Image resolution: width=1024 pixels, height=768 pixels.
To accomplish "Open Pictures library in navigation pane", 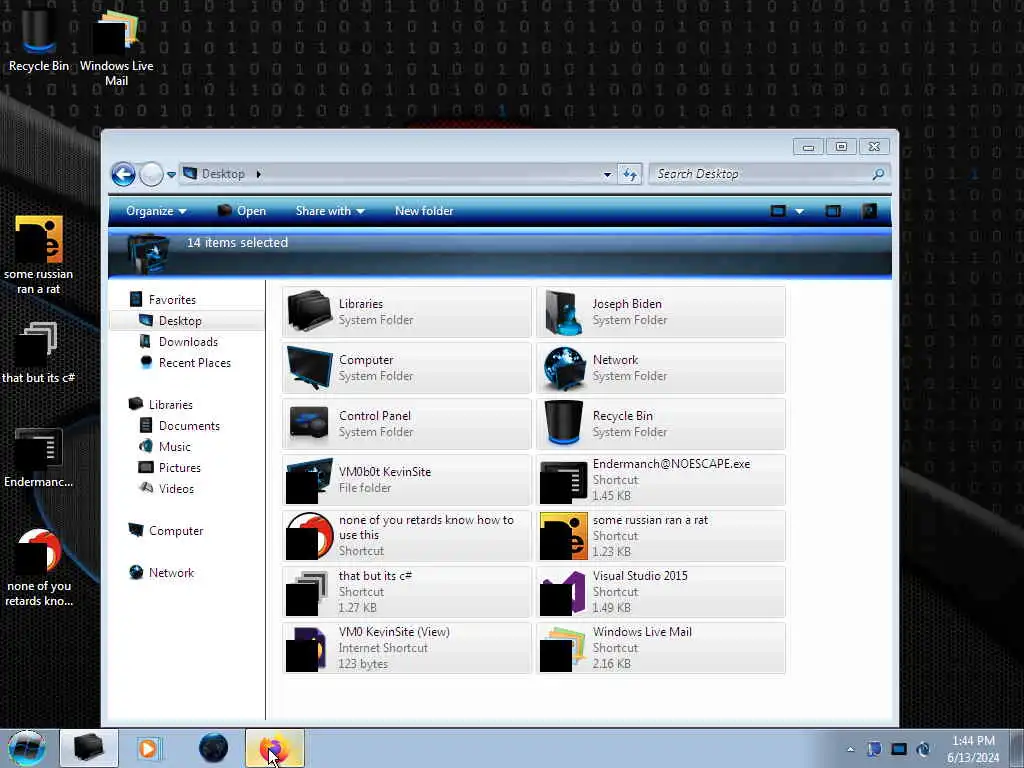I will click(180, 468).
